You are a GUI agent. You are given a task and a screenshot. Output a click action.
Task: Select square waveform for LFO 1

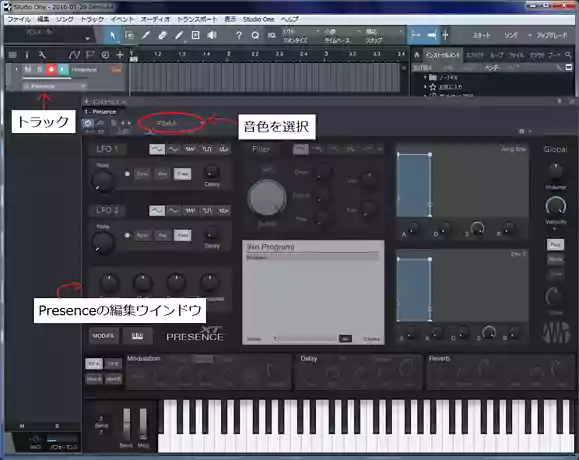click(x=207, y=149)
